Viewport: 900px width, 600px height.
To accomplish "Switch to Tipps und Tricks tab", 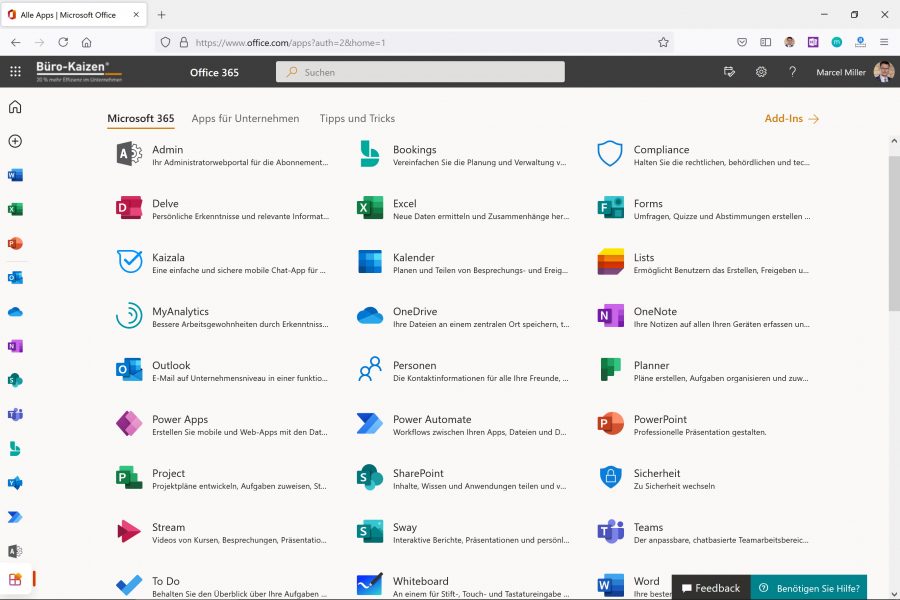I will click(x=357, y=118).
